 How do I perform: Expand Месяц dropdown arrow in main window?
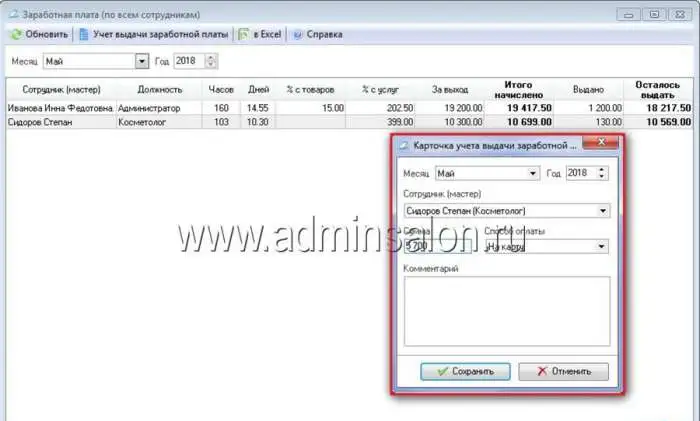click(x=142, y=61)
